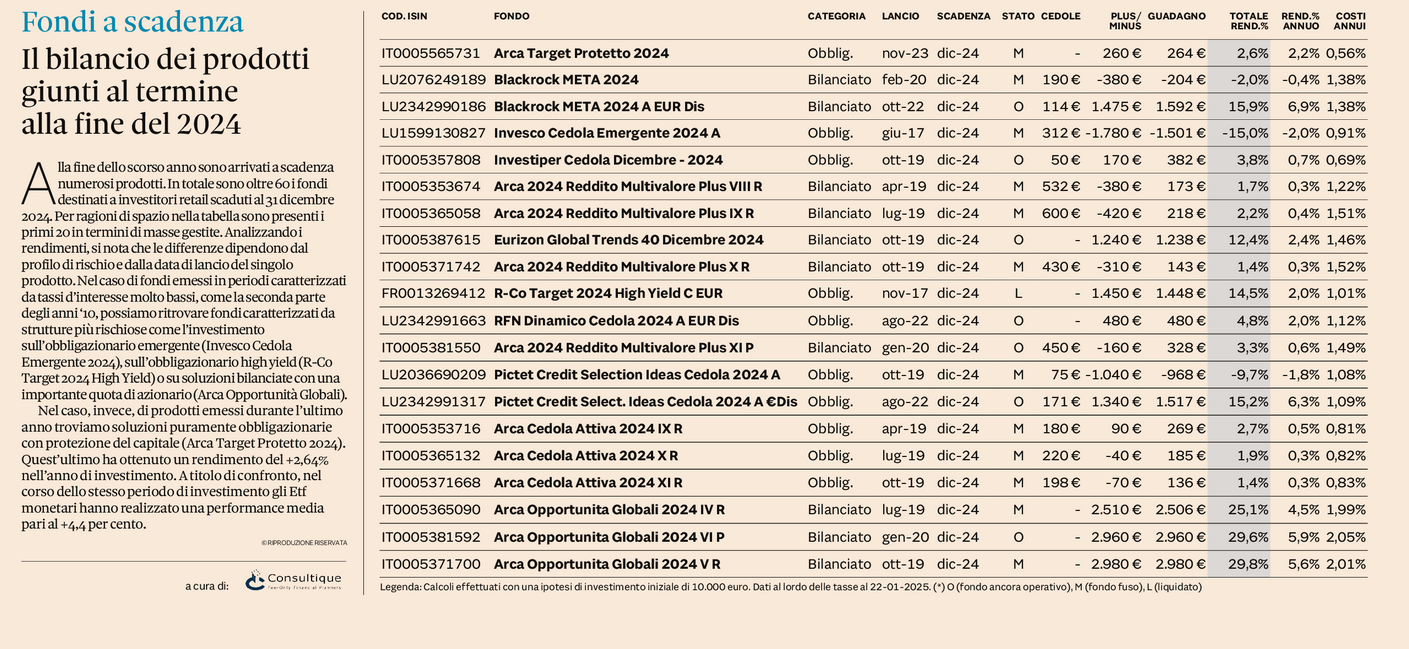The image size is (1409, 649).
Task: Click the Legenda footnote text
Action: click(791, 587)
